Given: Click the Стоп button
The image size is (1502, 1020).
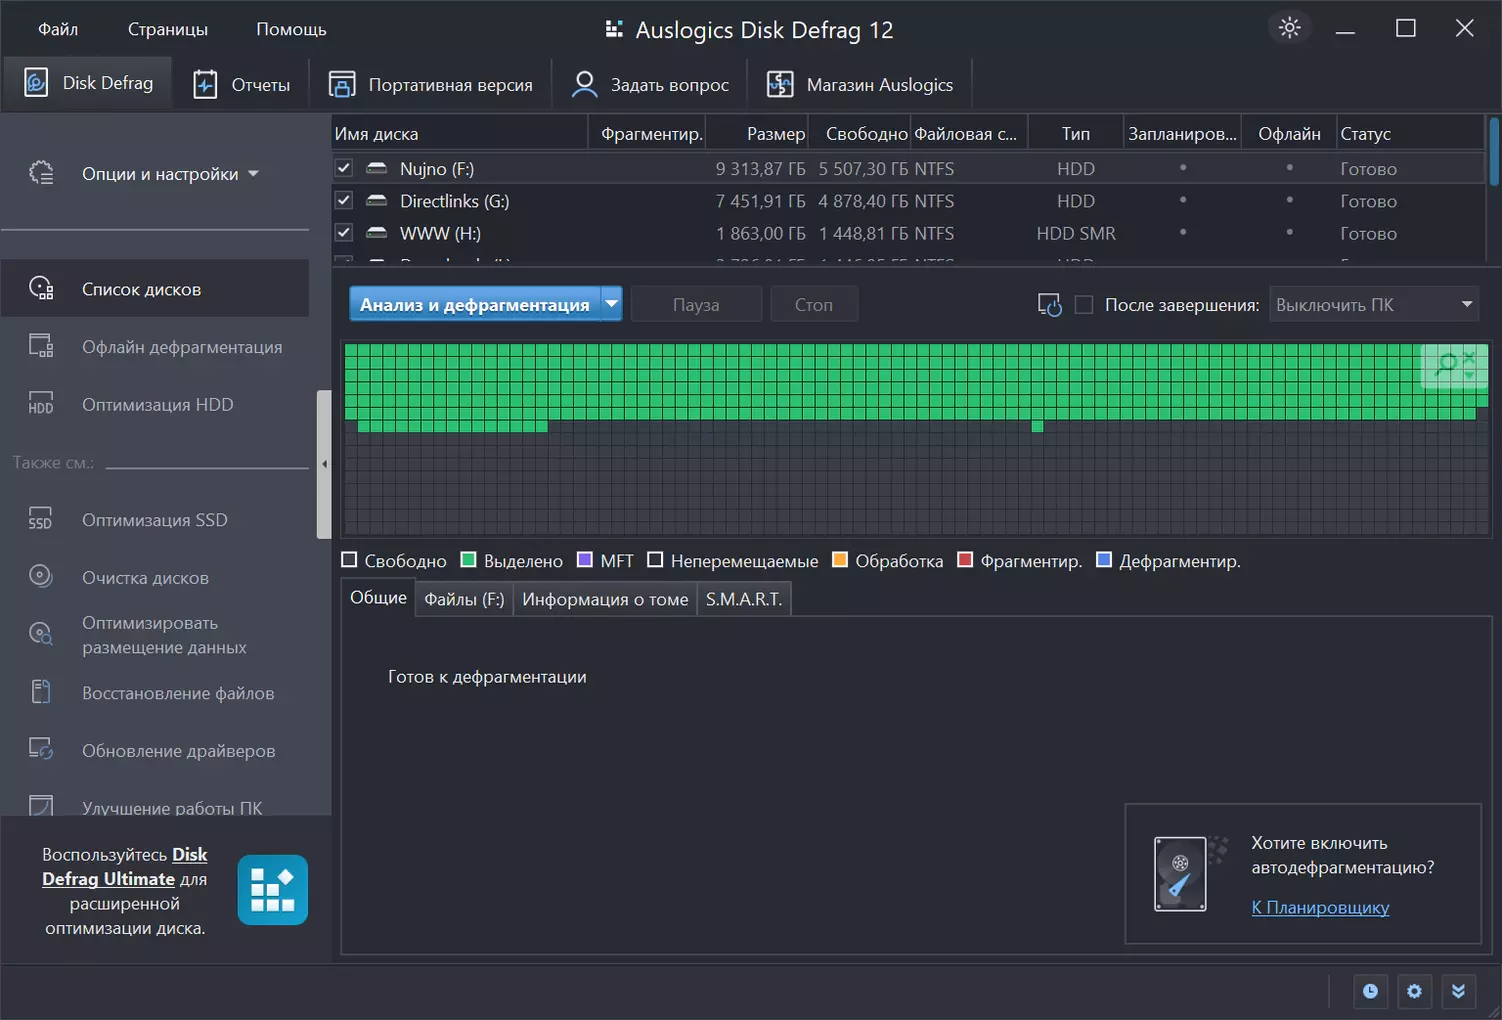Looking at the screenshot, I should coord(814,304).
